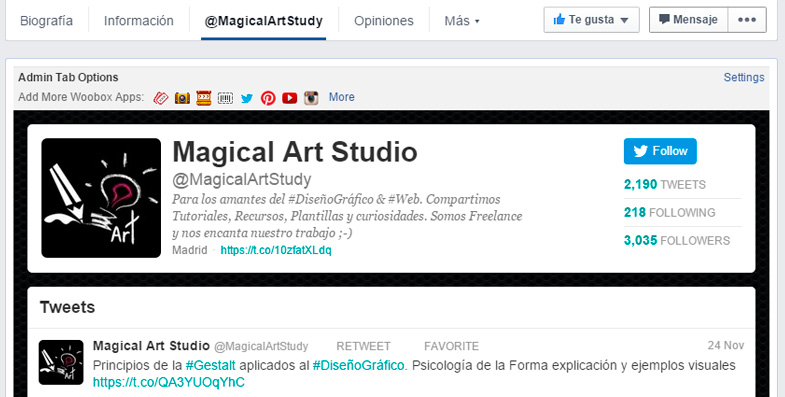Open the 24 Nov tweet timestamp
785x397 pixels.
tap(725, 345)
